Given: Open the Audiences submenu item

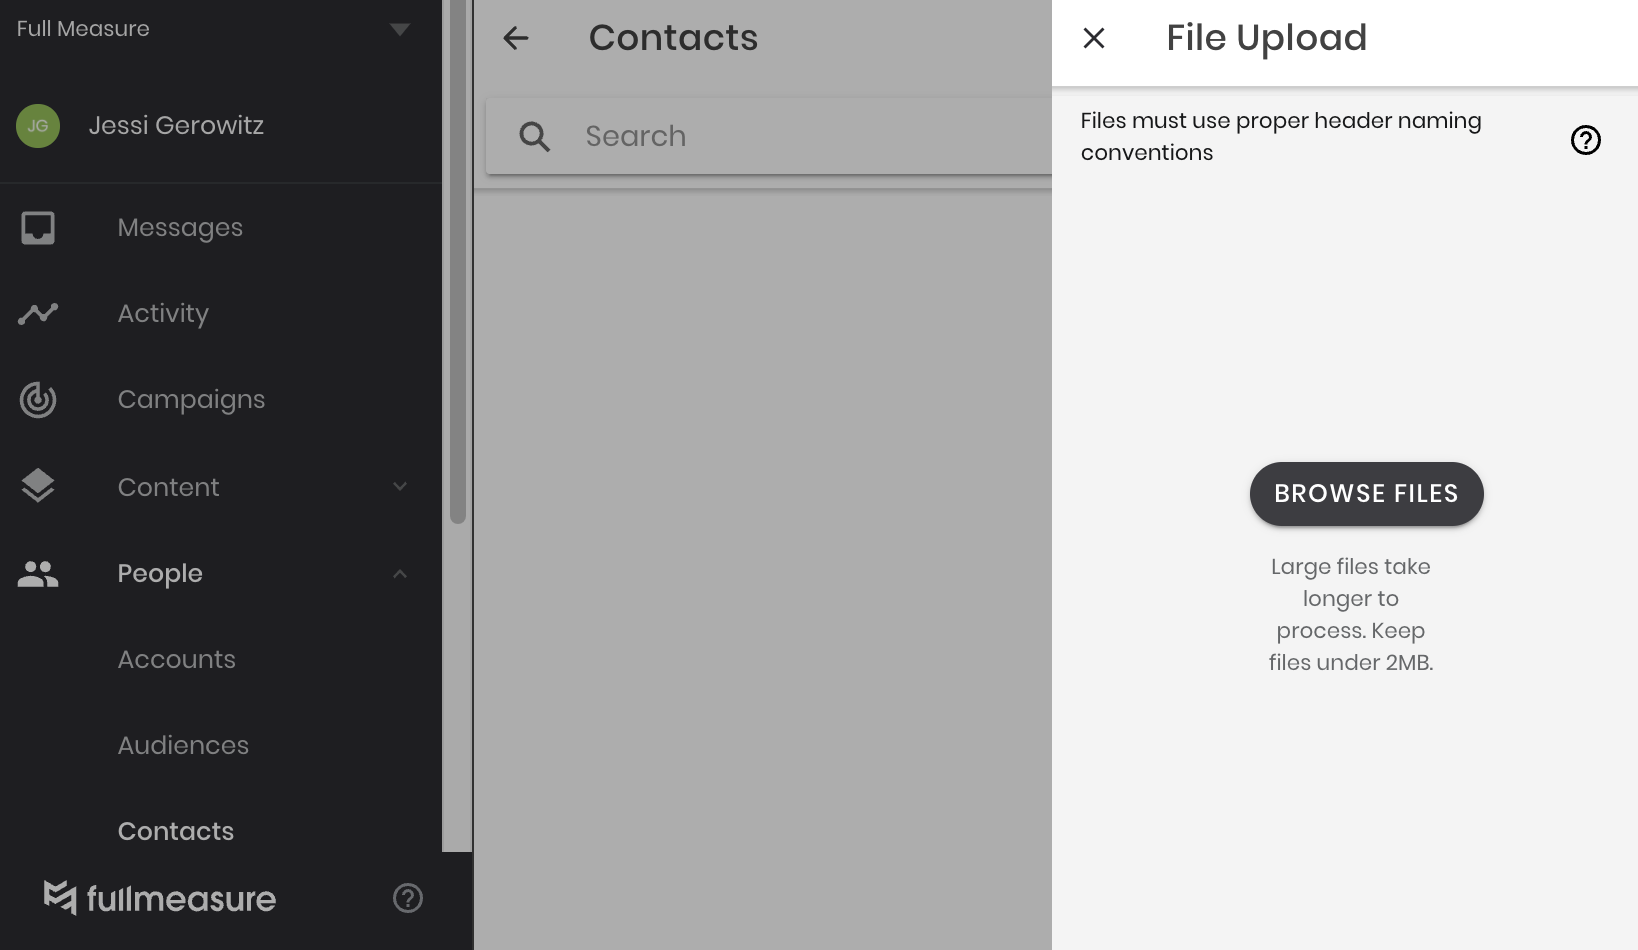Looking at the screenshot, I should [183, 745].
